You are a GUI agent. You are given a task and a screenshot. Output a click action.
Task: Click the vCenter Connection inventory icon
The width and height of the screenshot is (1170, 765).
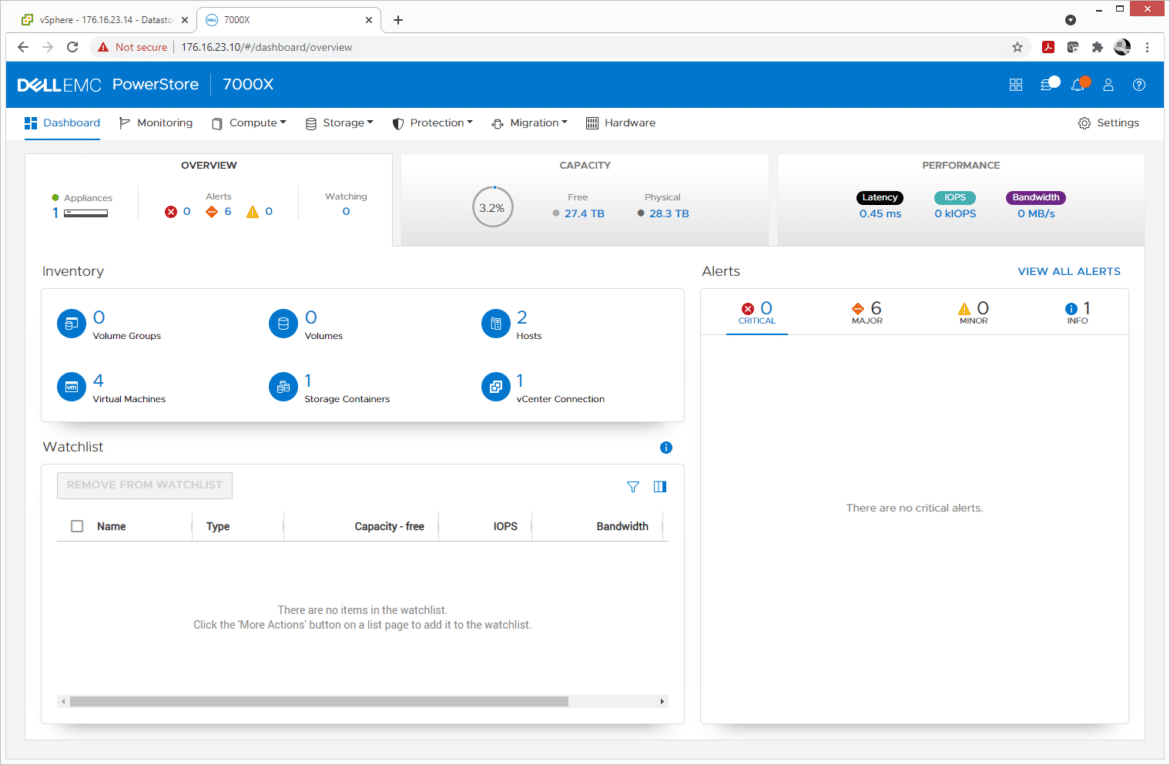[495, 387]
